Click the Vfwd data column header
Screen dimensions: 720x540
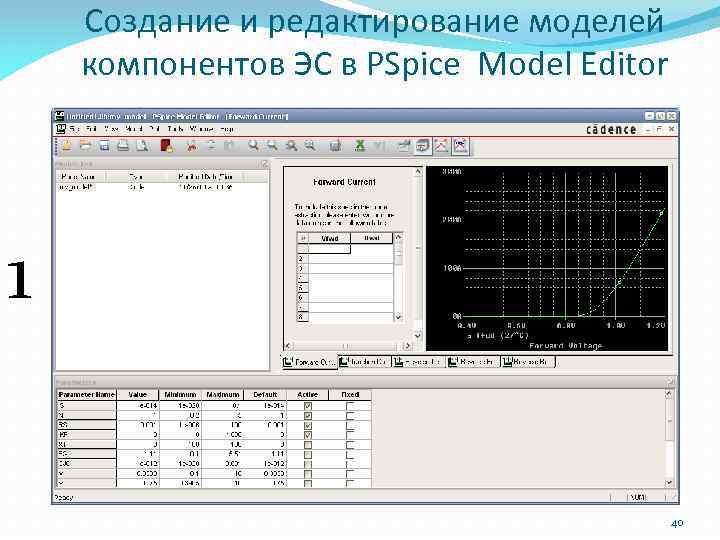click(x=329, y=238)
